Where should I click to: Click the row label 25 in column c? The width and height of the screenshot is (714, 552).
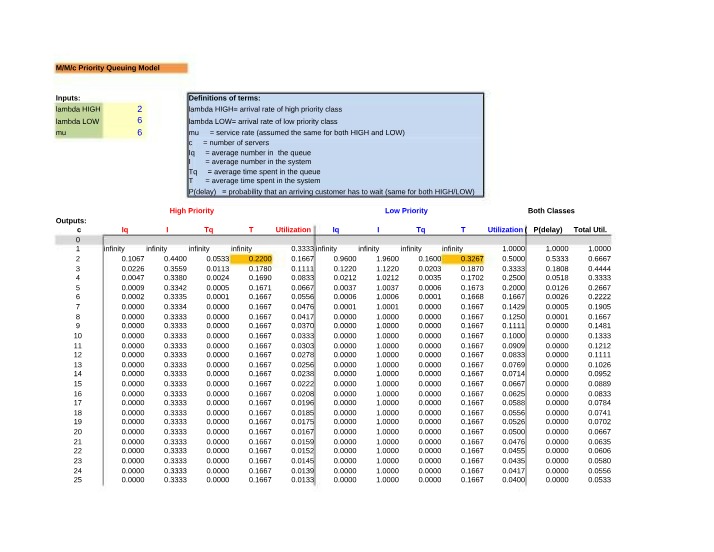pos(78,480)
